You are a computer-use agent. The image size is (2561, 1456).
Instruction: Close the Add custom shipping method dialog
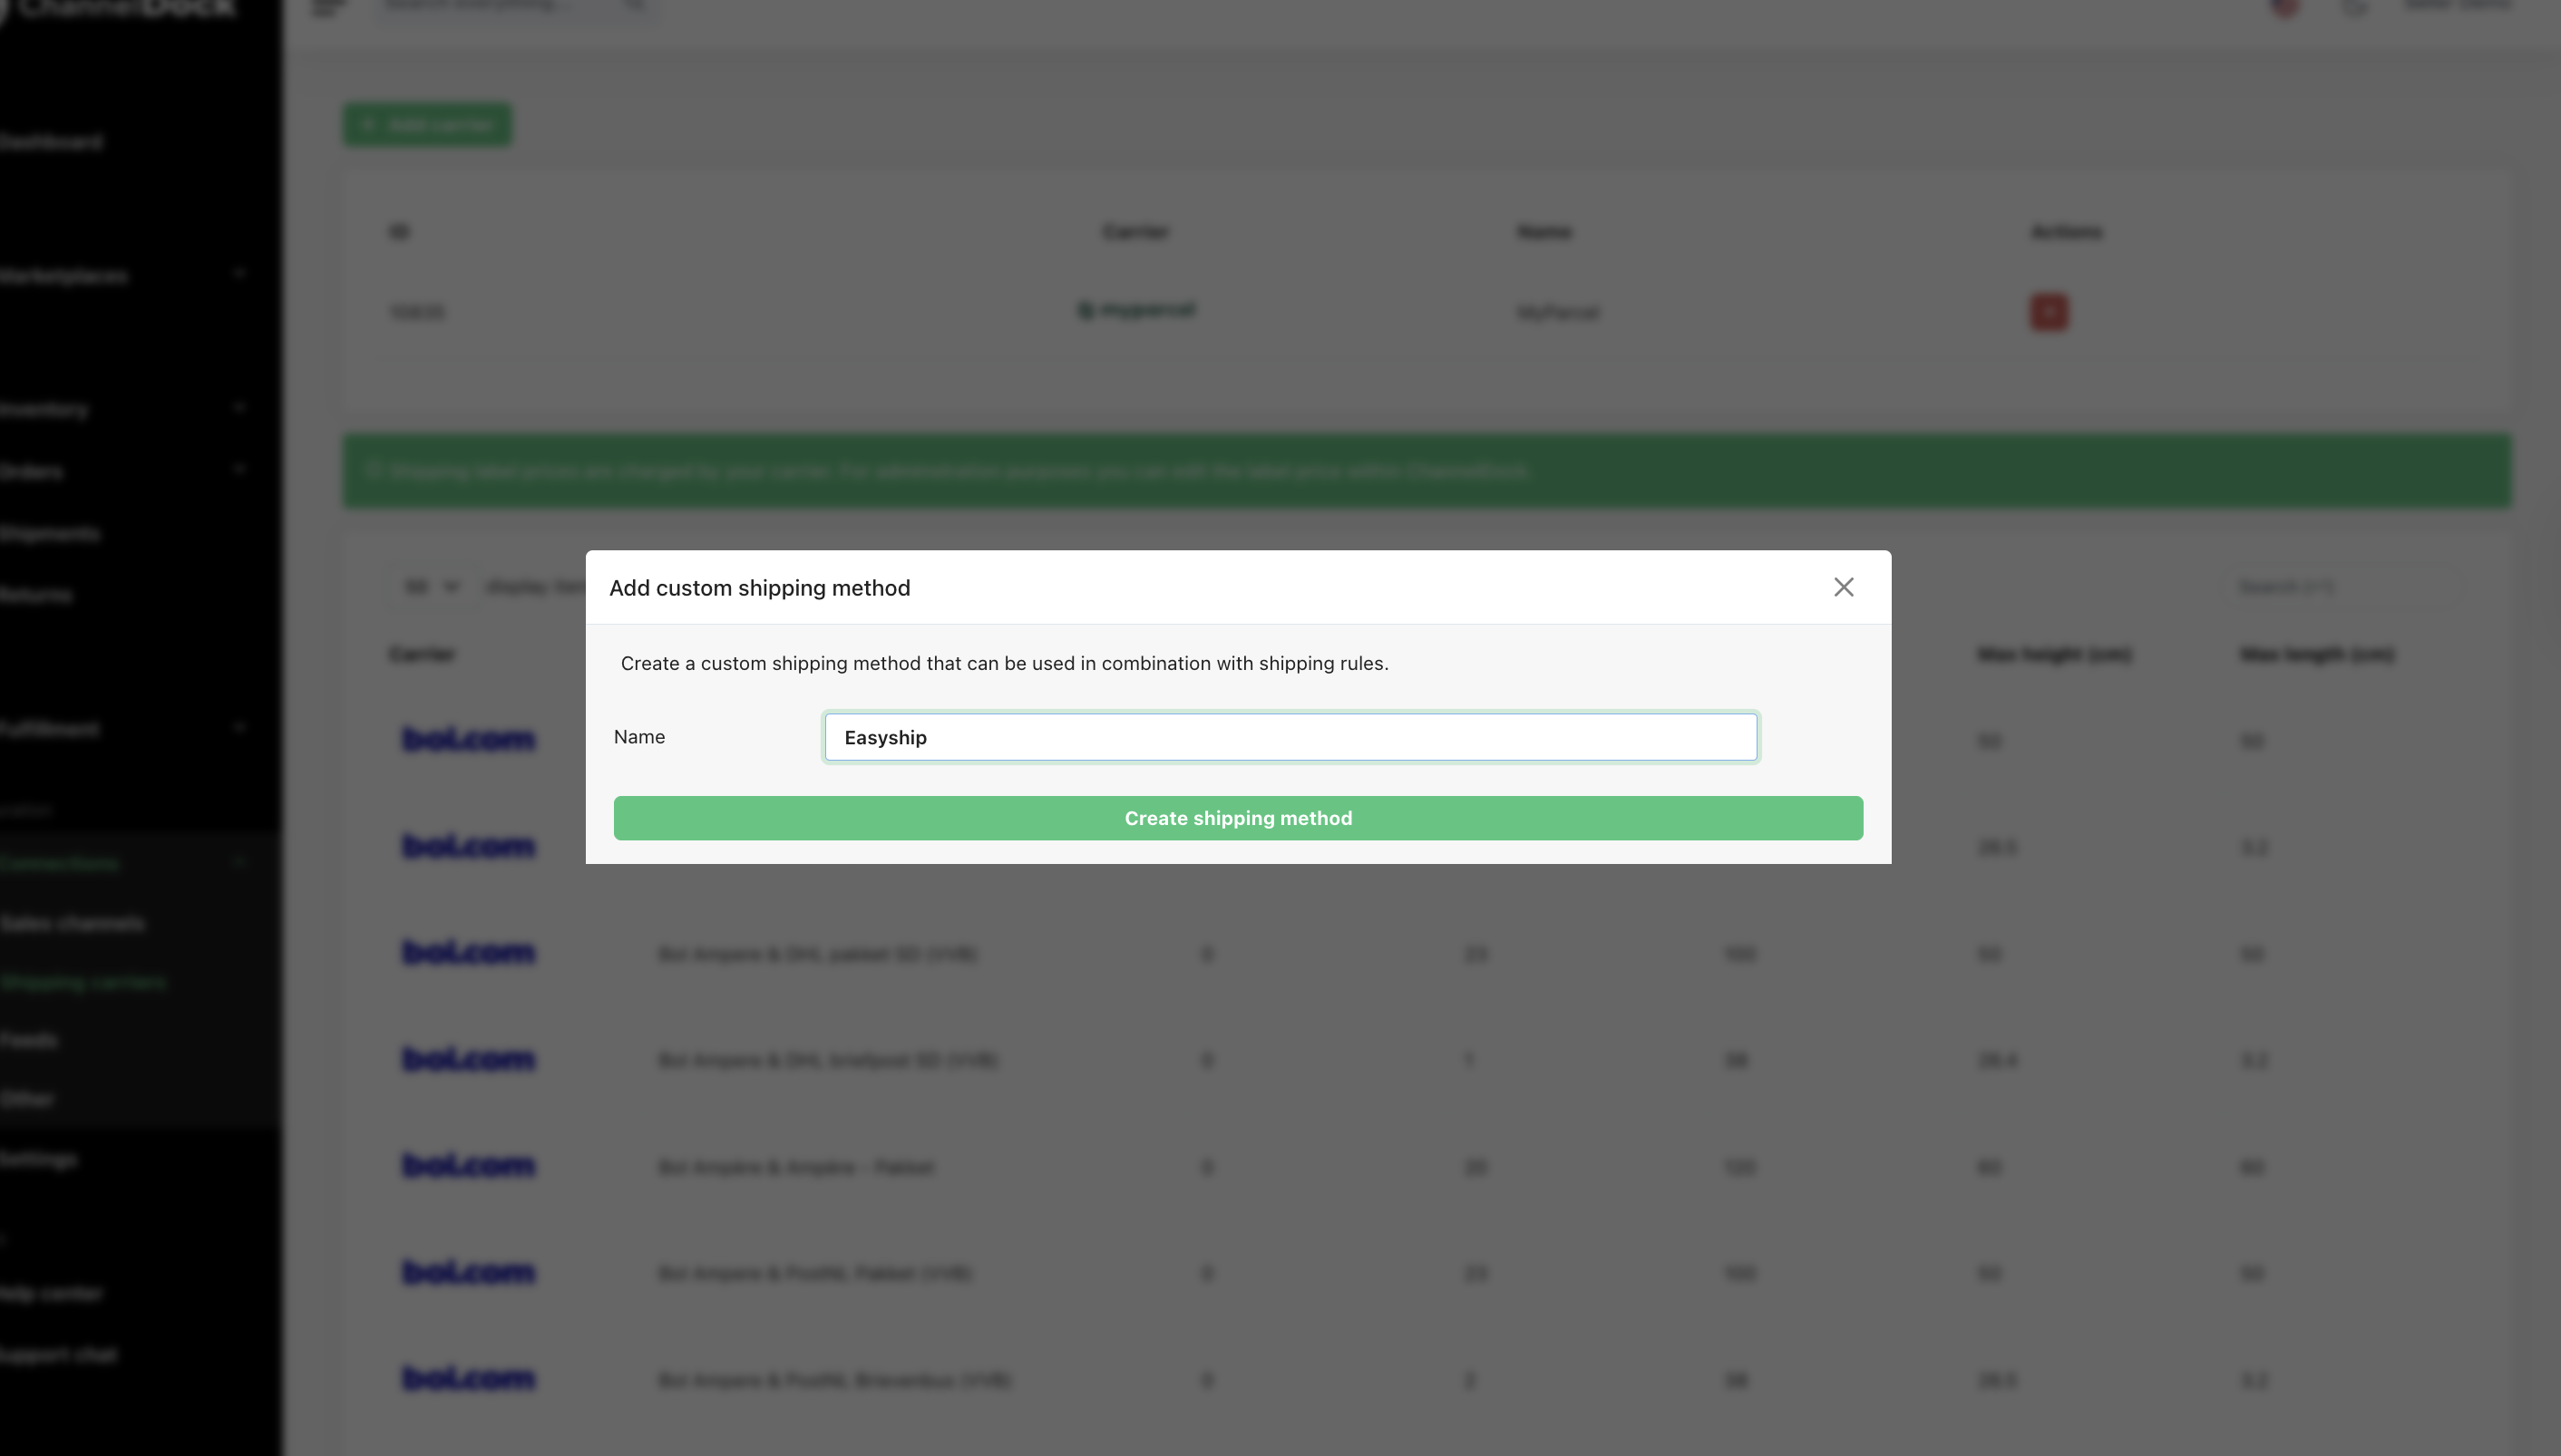1843,587
